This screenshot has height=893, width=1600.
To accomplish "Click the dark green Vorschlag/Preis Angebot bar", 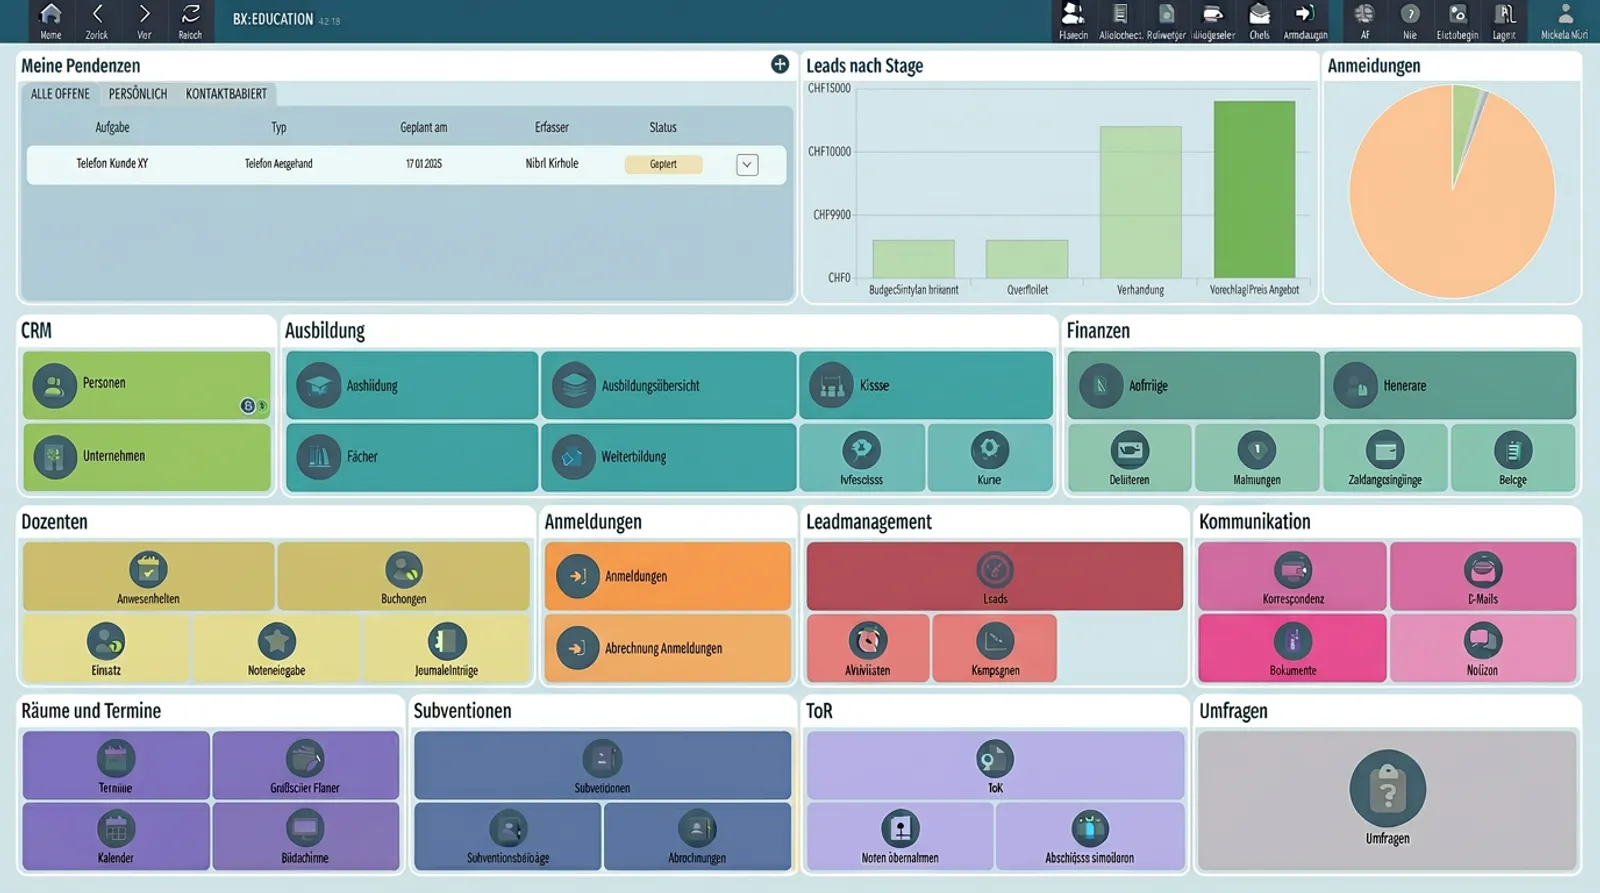I will [1254, 189].
